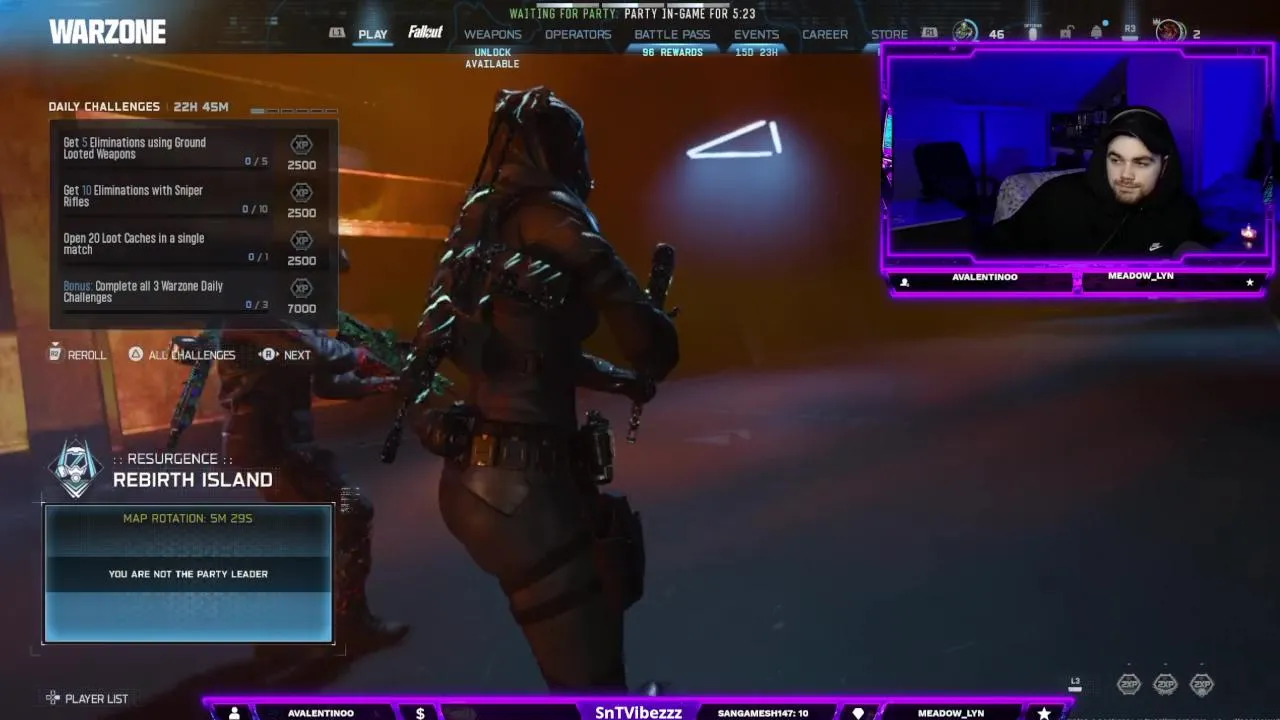Click the follower person icon in bottom overlay
This screenshot has width=1280, height=720.
coord(234,713)
